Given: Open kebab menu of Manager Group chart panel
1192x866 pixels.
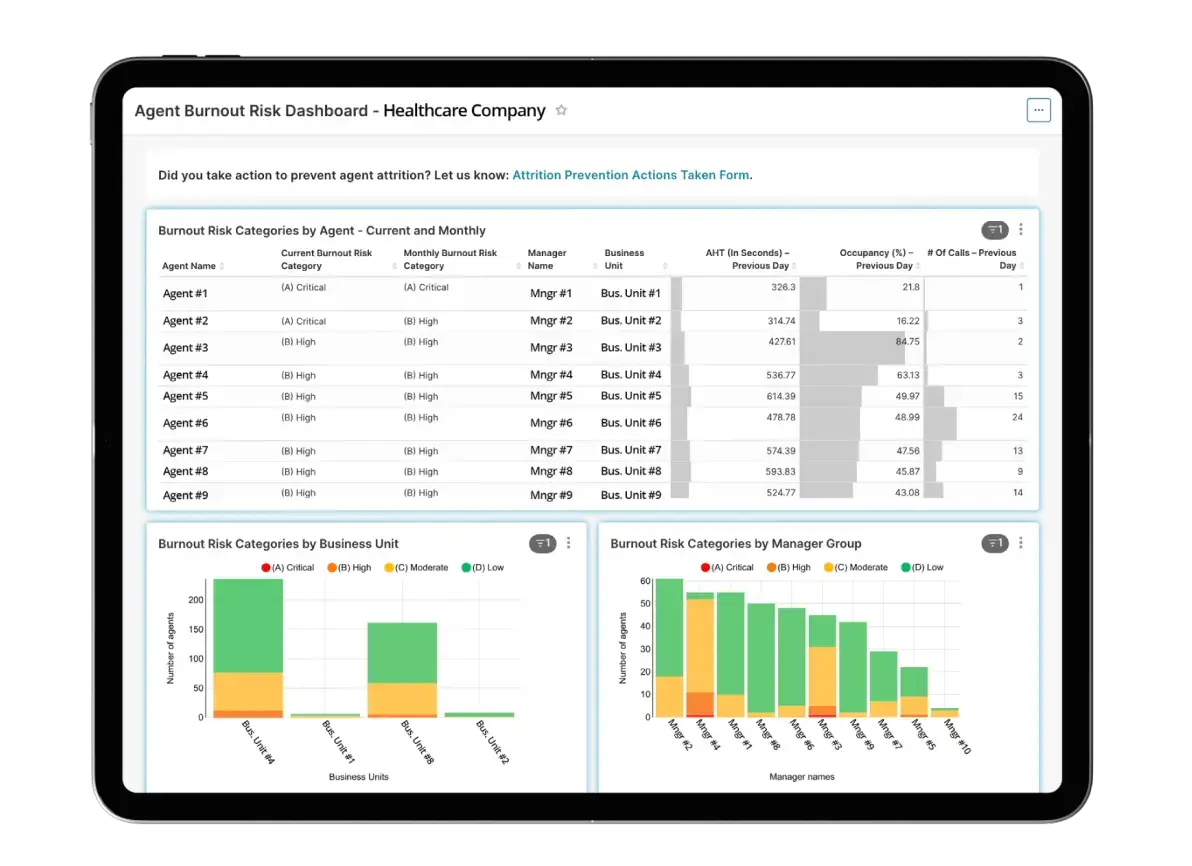Looking at the screenshot, I should tap(1021, 544).
